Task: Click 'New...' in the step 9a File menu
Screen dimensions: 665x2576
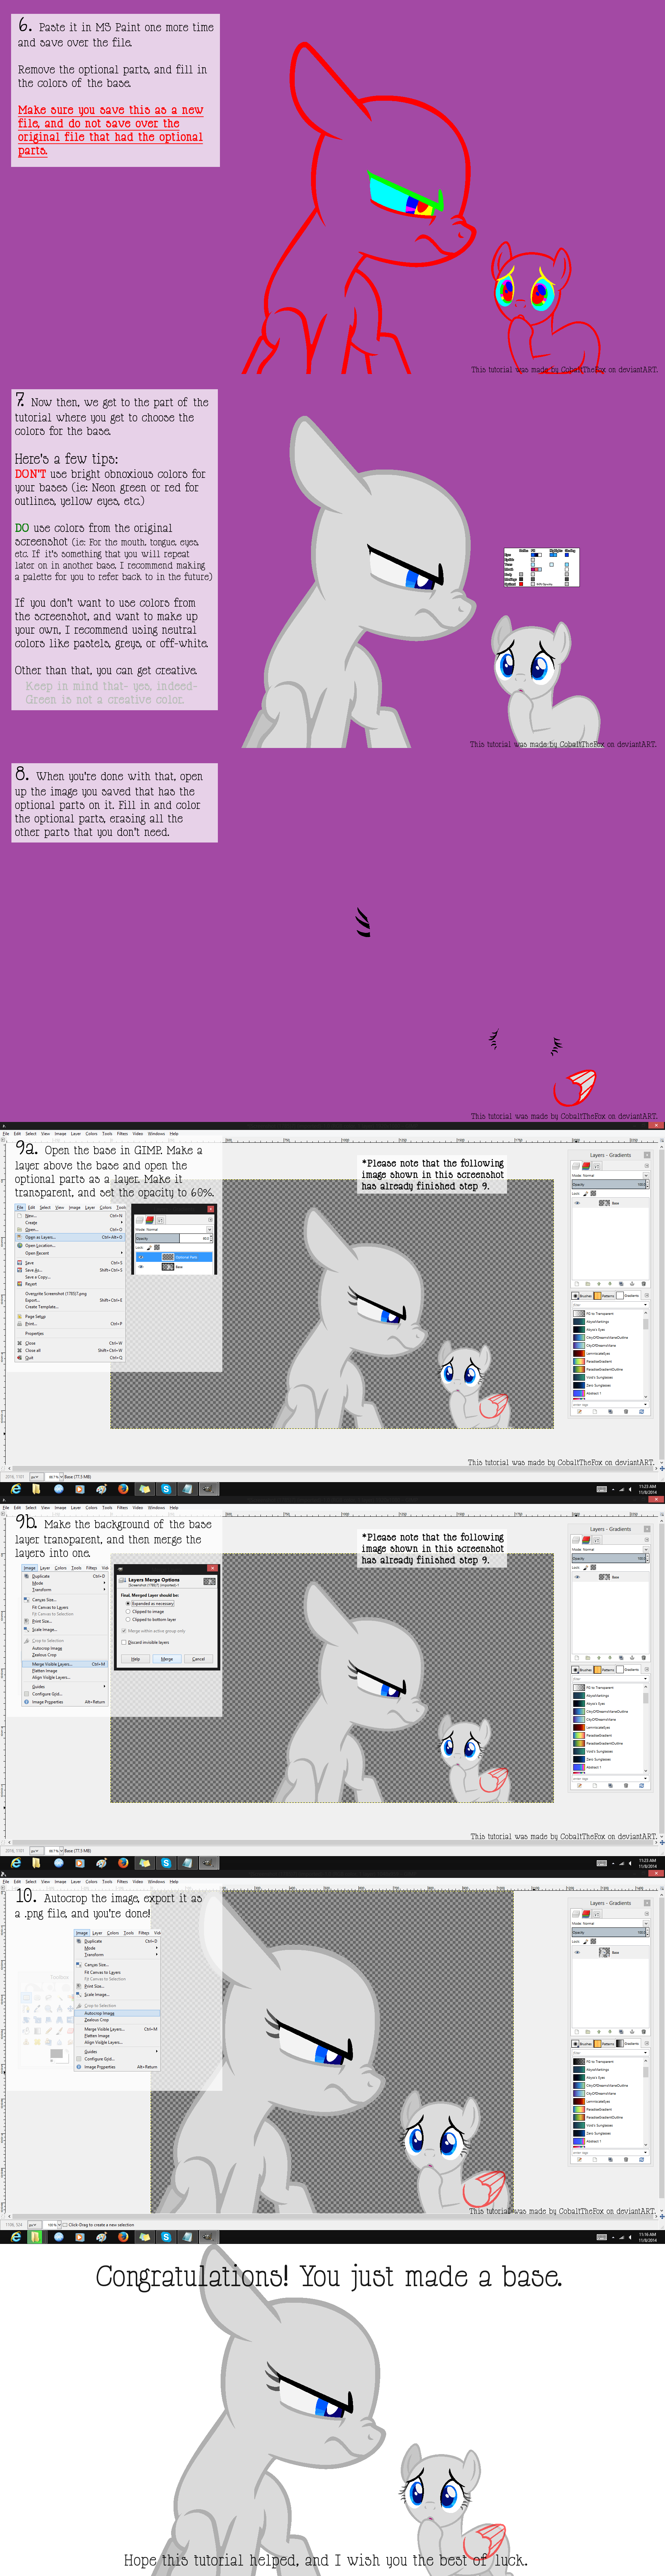Action: pos(70,1216)
